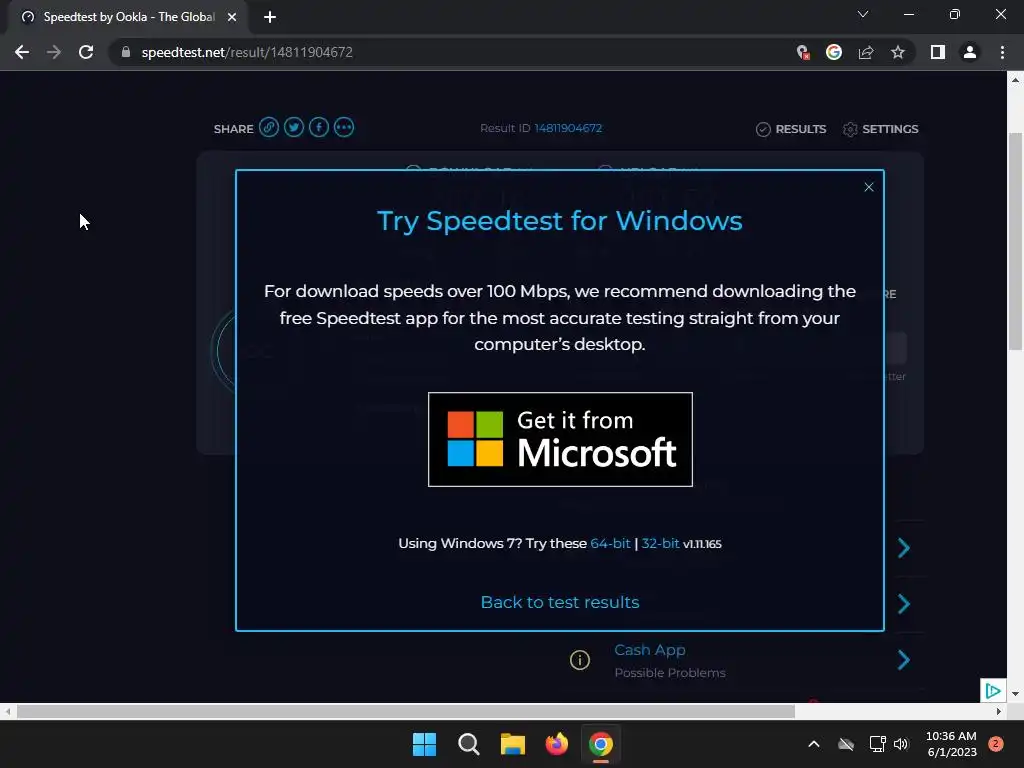
Task: Open Chrome profile menu
Action: tap(970, 52)
